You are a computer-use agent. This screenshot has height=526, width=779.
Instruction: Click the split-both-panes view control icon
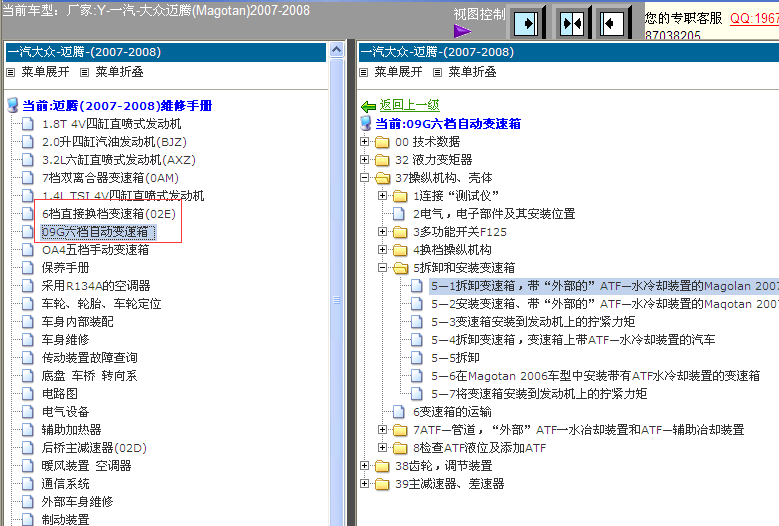(572, 23)
